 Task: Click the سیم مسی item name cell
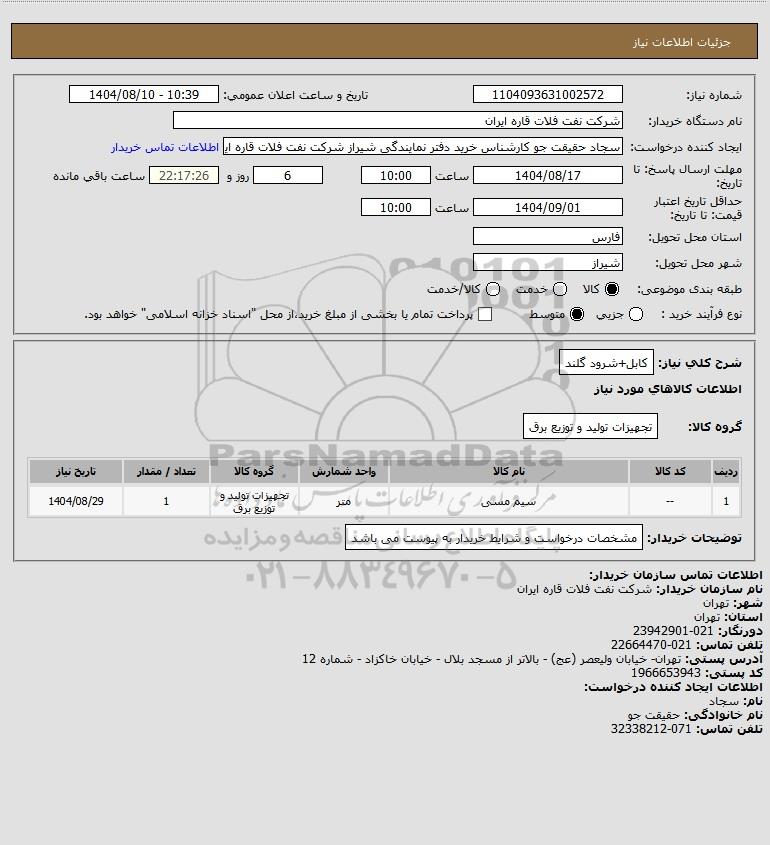pos(509,501)
